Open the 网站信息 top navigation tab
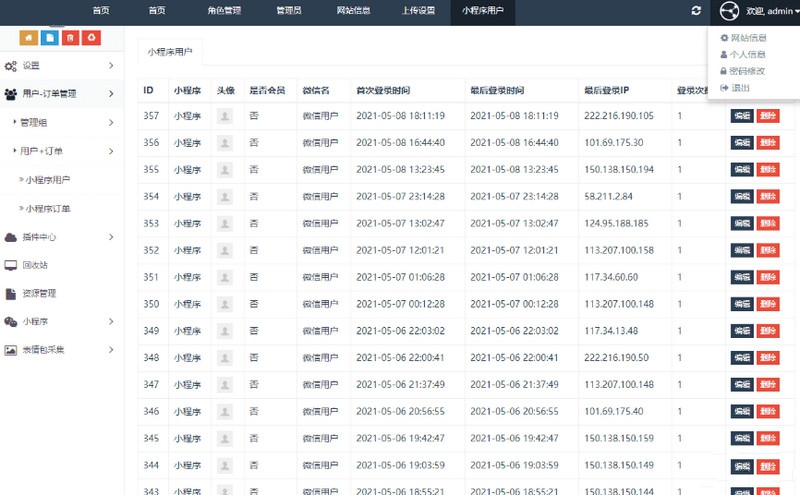 point(353,10)
